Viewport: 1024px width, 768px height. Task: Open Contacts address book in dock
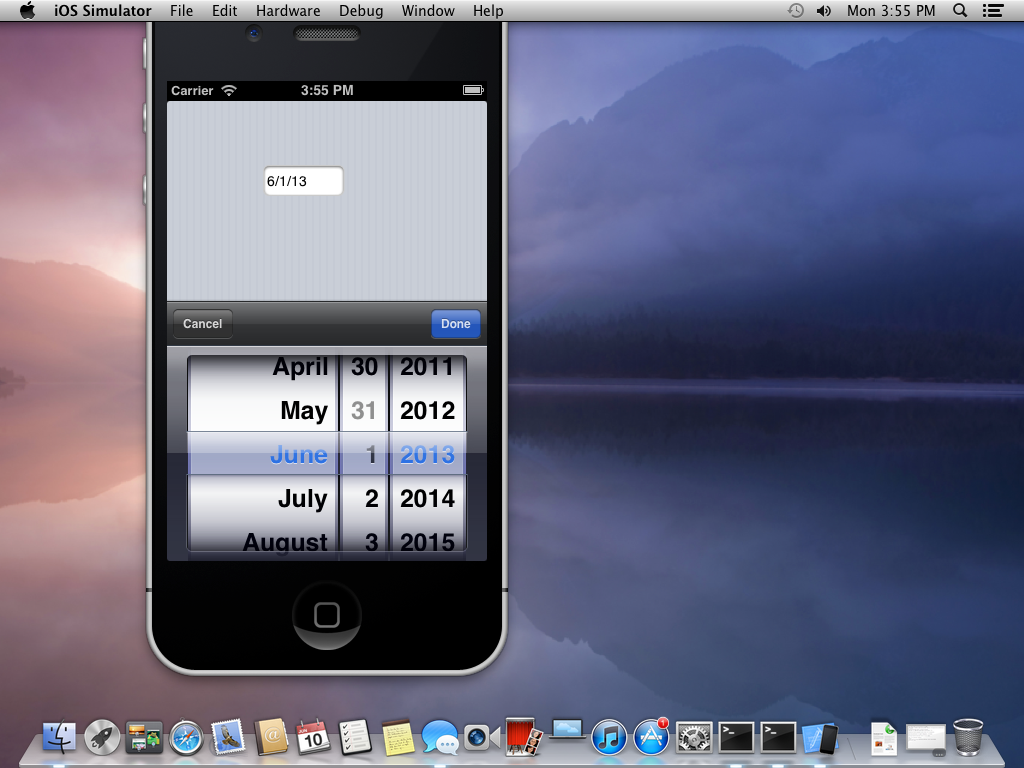point(271,737)
